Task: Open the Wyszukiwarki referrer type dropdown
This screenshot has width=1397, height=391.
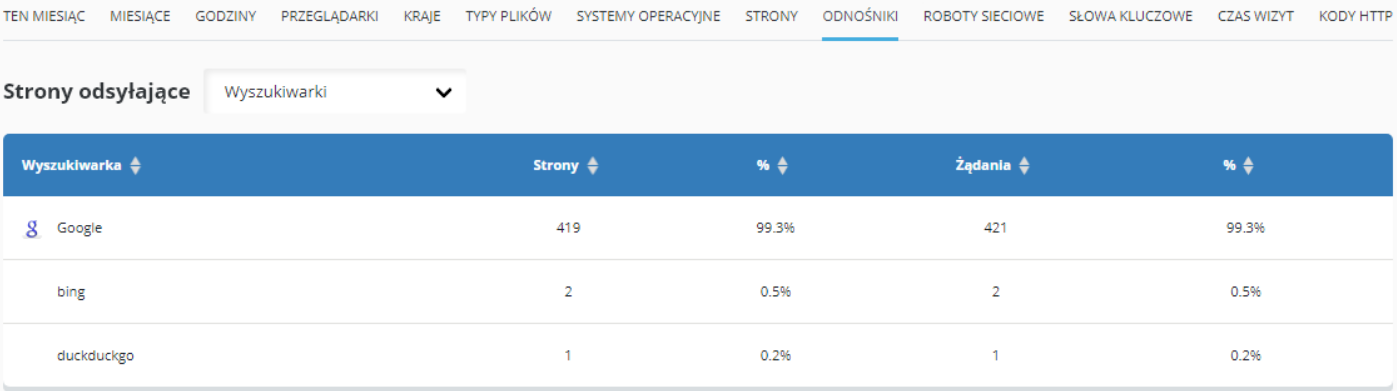Action: click(336, 92)
